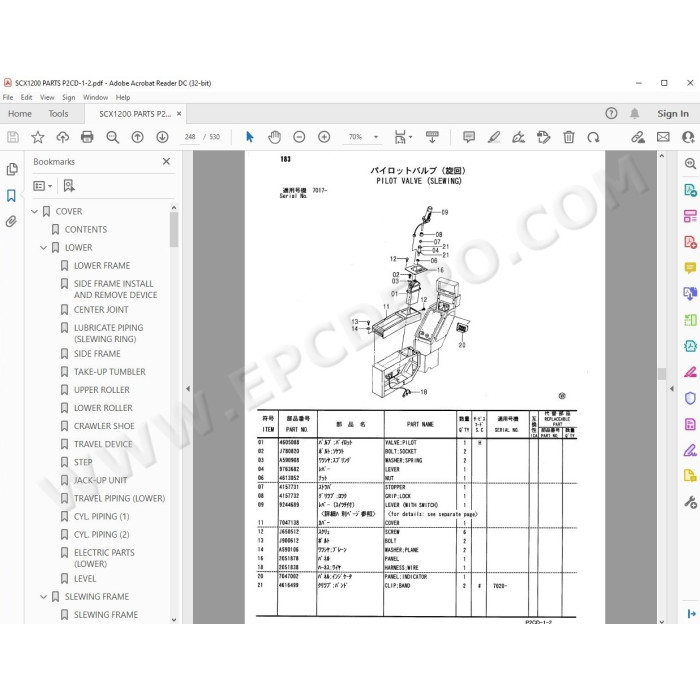Show the Bookmarks panel icon
Screen dimensions: 700x700
(x=11, y=196)
